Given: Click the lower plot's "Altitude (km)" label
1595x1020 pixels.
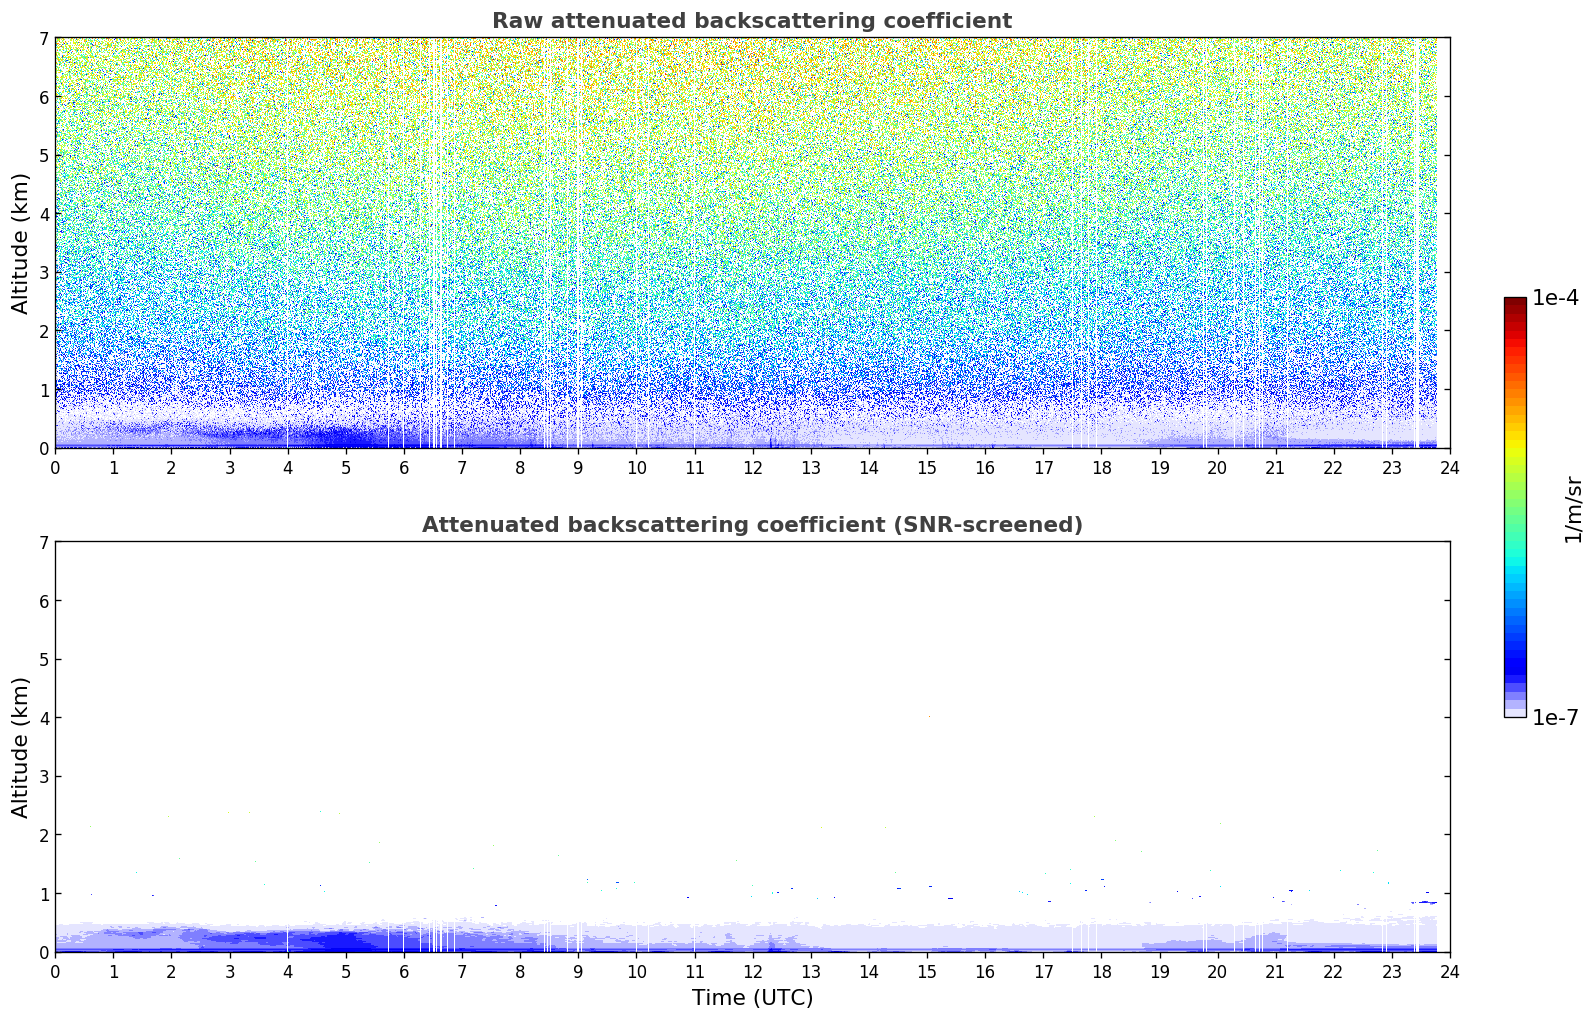Looking at the screenshot, I should [21, 747].
